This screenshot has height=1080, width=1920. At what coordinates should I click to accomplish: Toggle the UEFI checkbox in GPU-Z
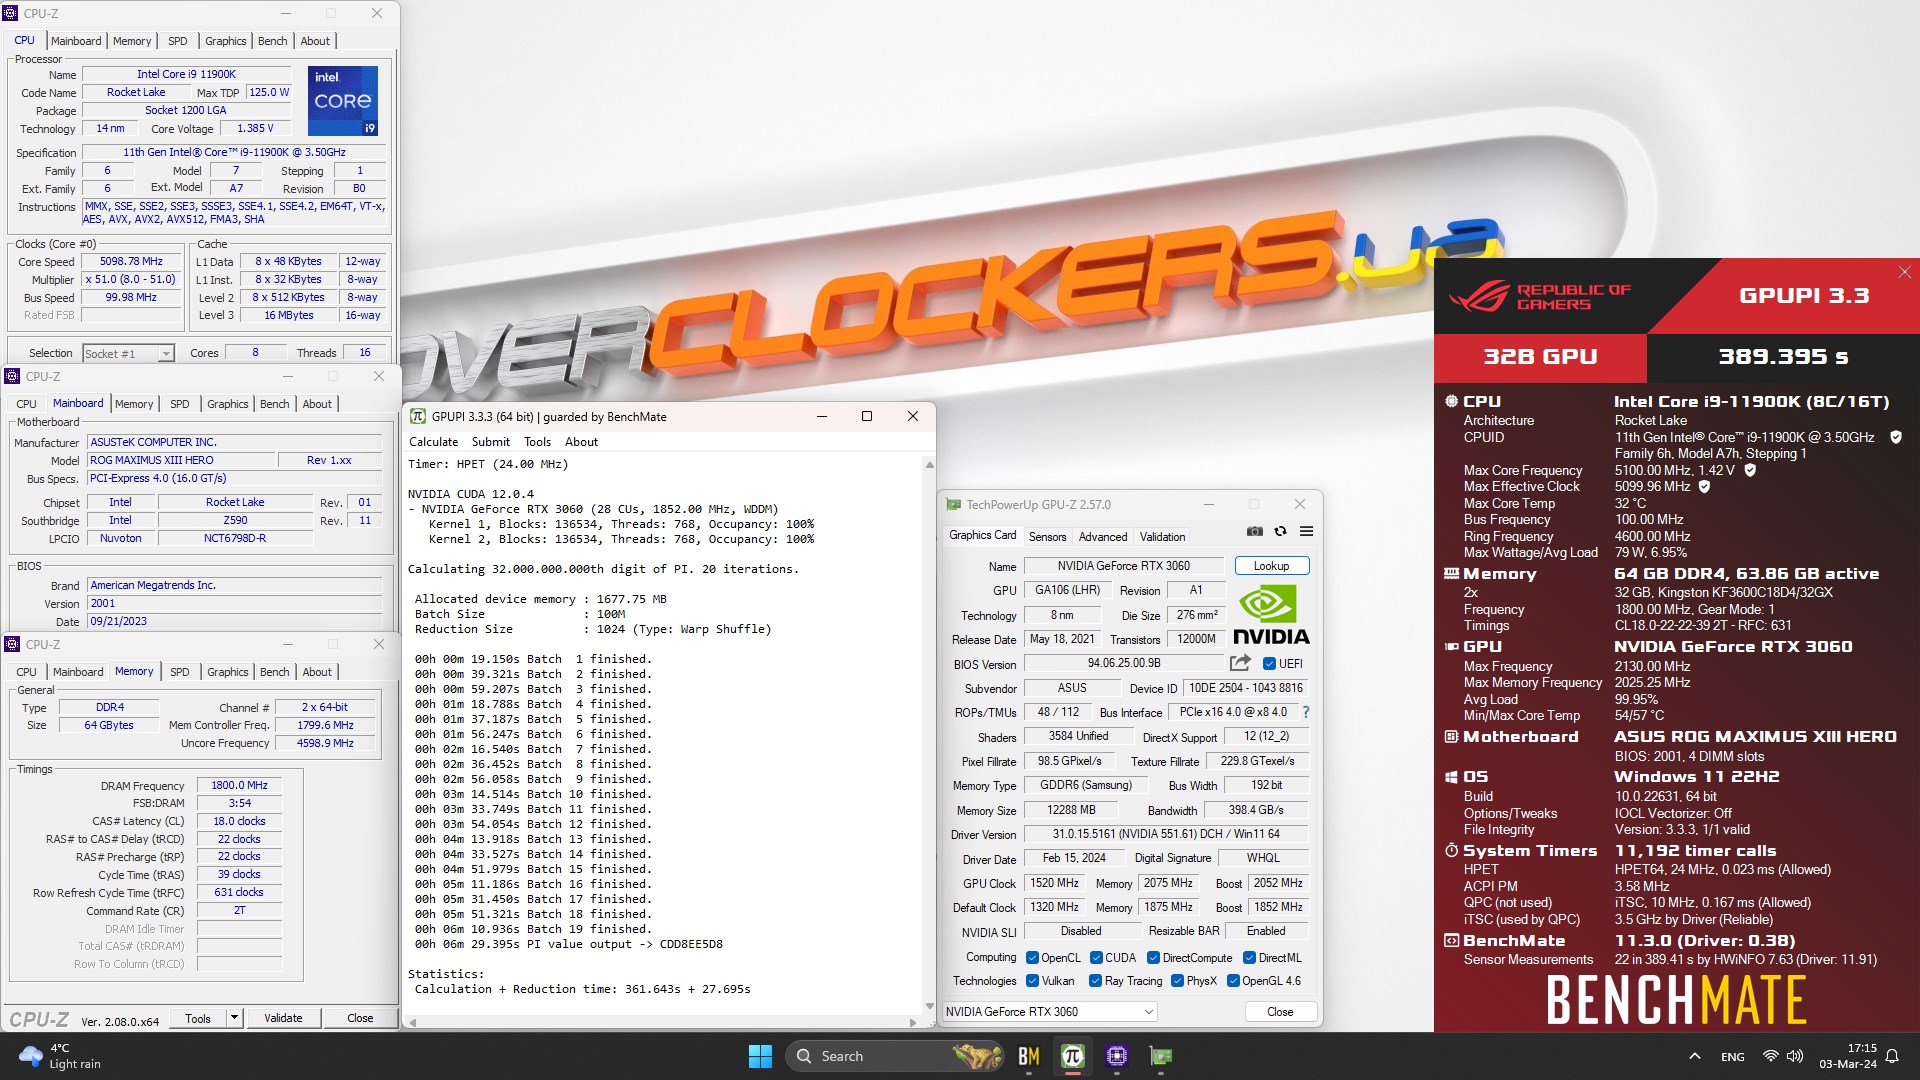pos(1269,663)
